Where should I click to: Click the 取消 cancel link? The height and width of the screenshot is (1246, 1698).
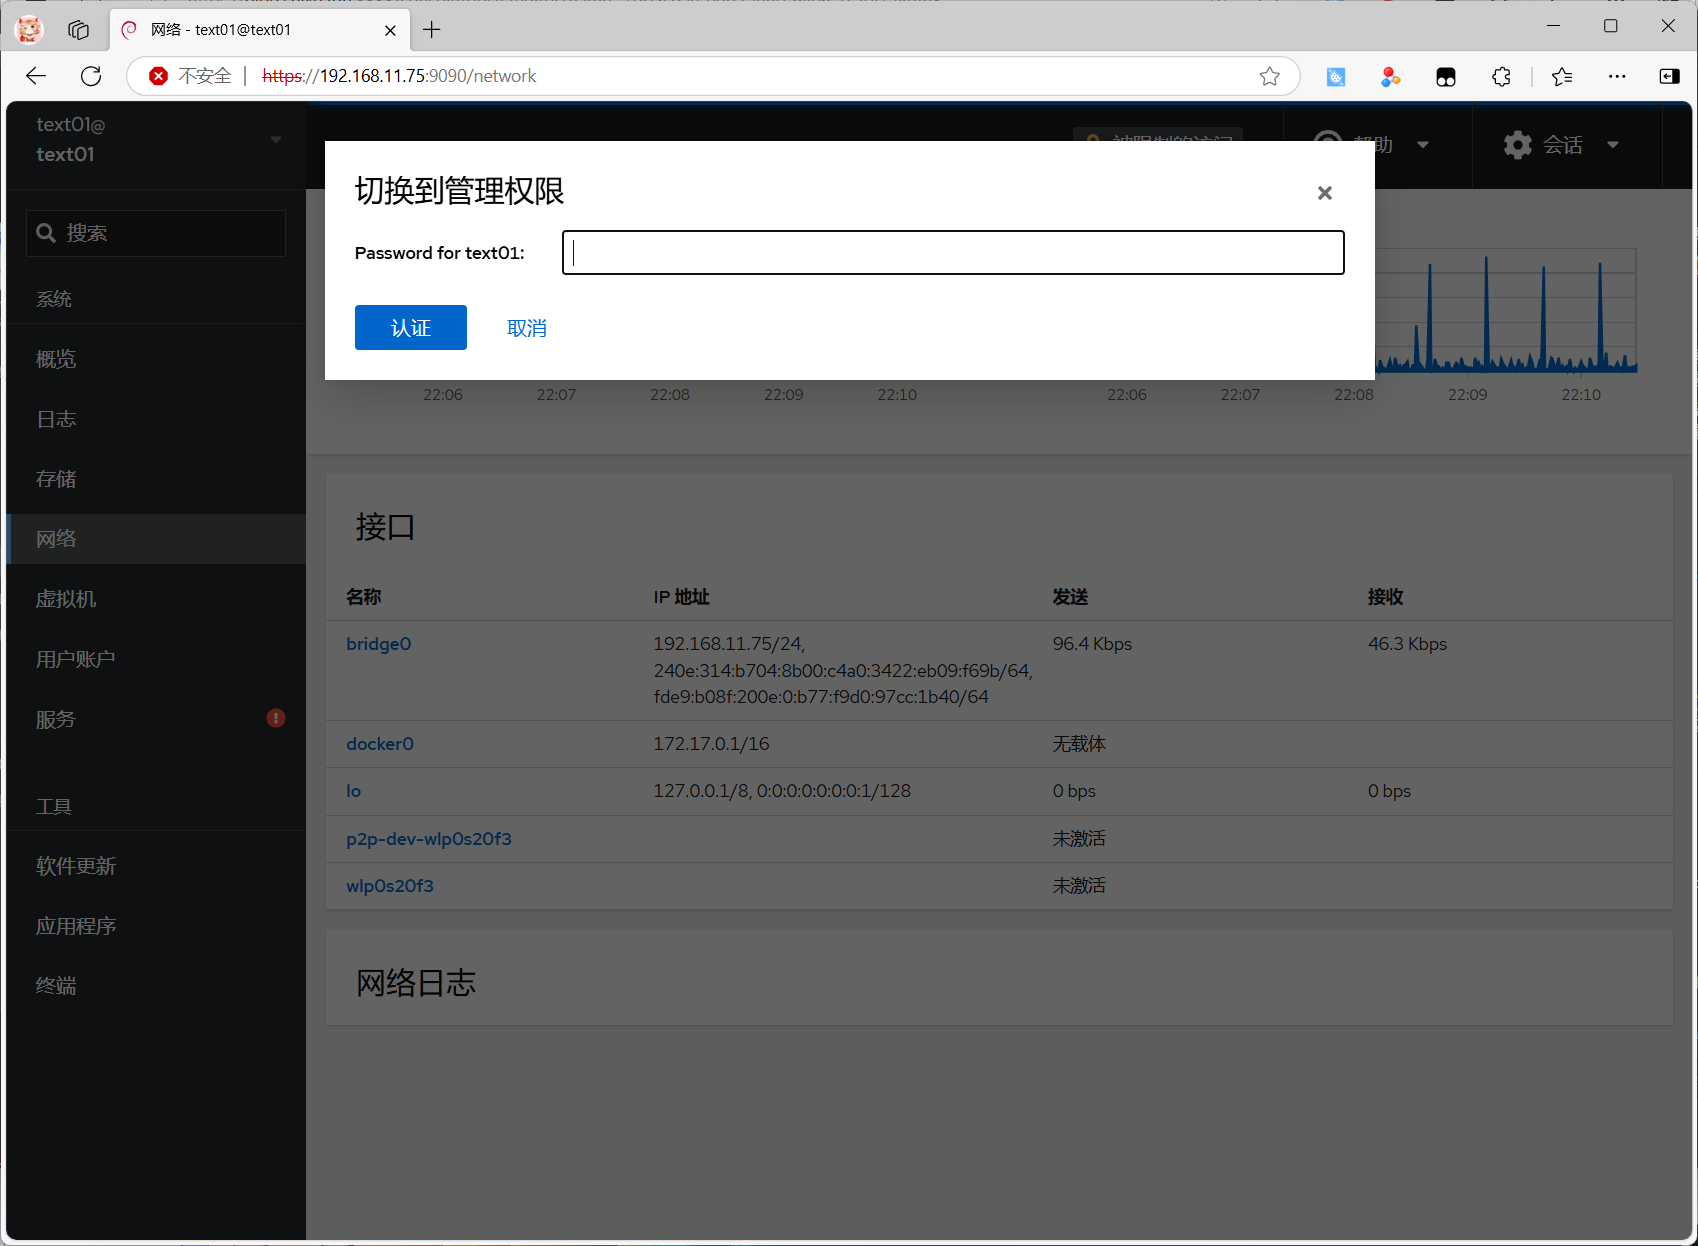pos(526,328)
